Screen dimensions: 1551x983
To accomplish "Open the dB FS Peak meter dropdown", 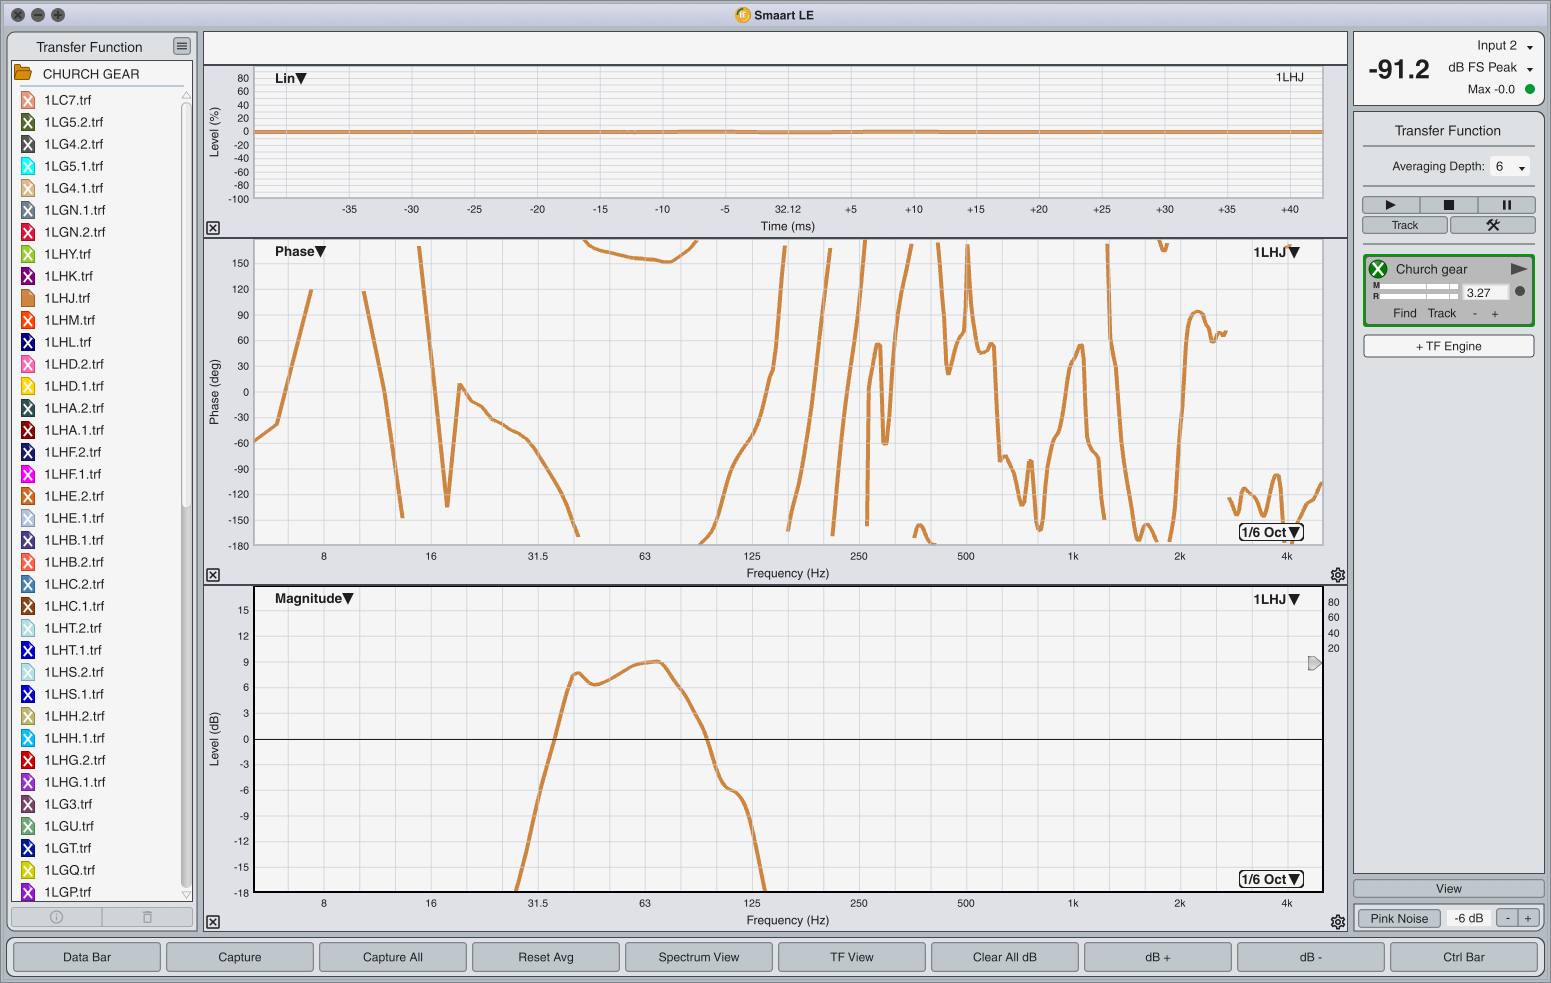I will click(x=1490, y=68).
